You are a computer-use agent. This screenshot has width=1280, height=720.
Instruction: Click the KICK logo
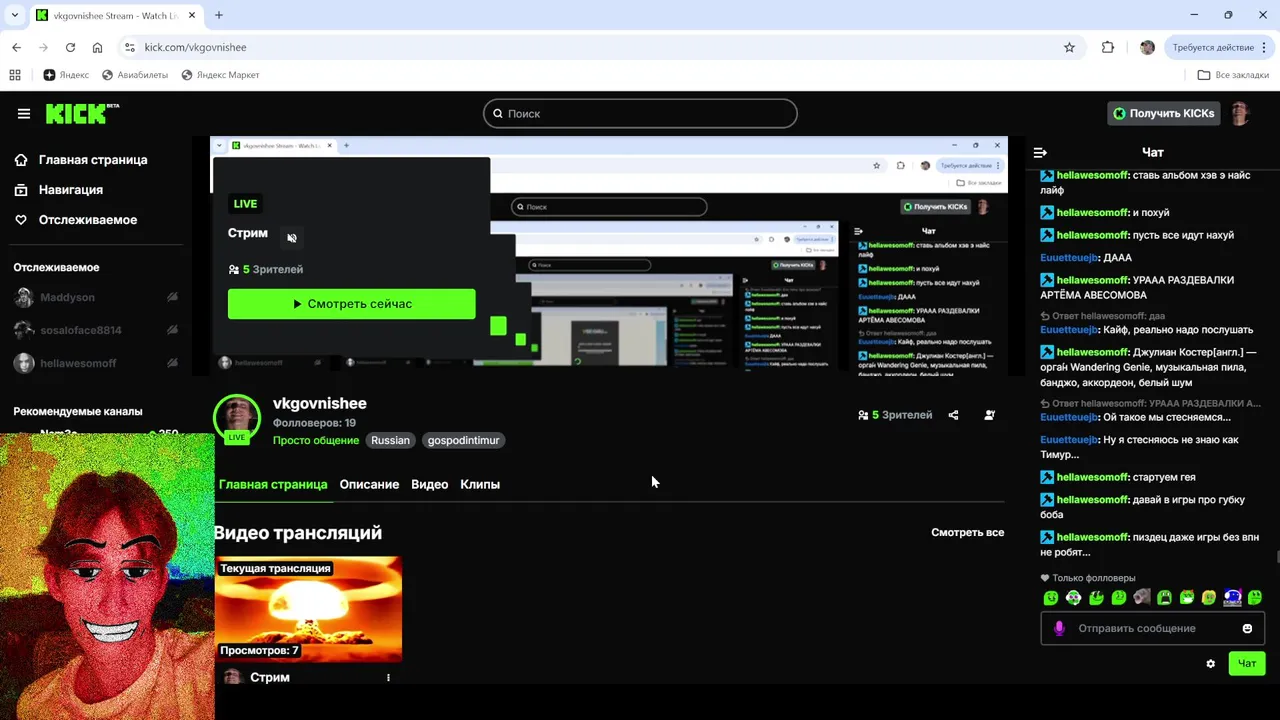(82, 113)
